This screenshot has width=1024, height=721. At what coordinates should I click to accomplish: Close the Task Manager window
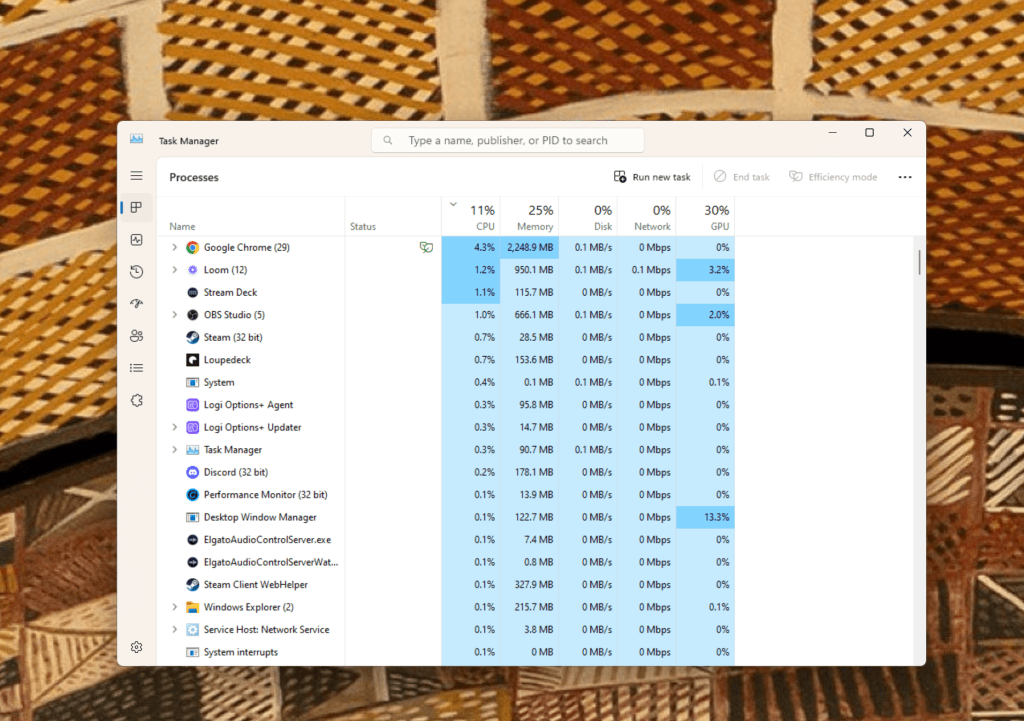[907, 133]
